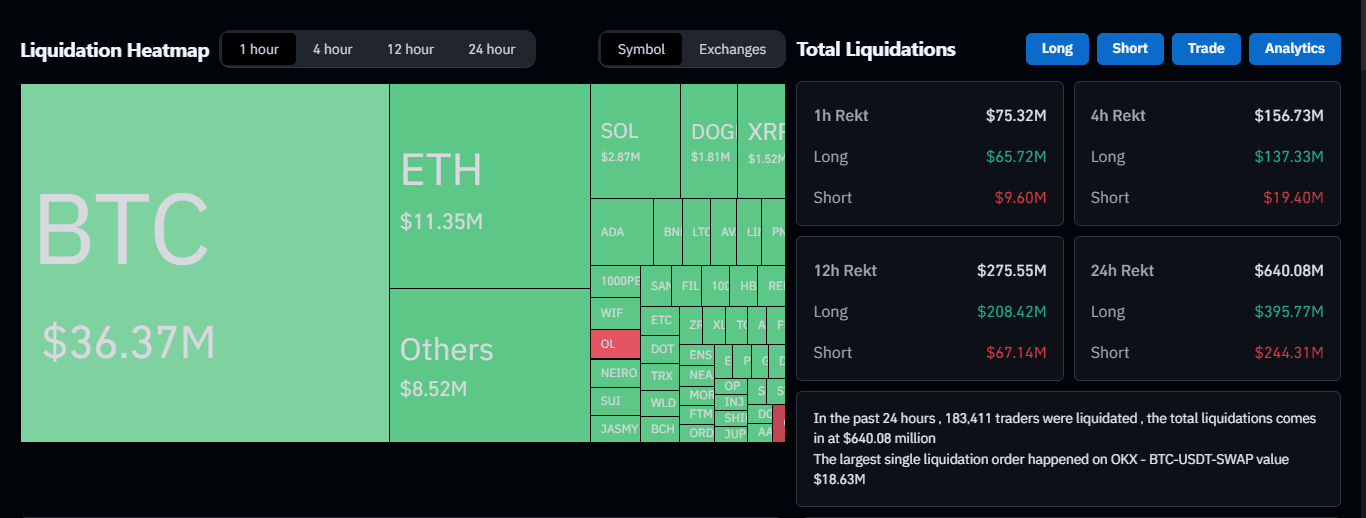
Task: Click the Long button
Action: click(x=1057, y=48)
